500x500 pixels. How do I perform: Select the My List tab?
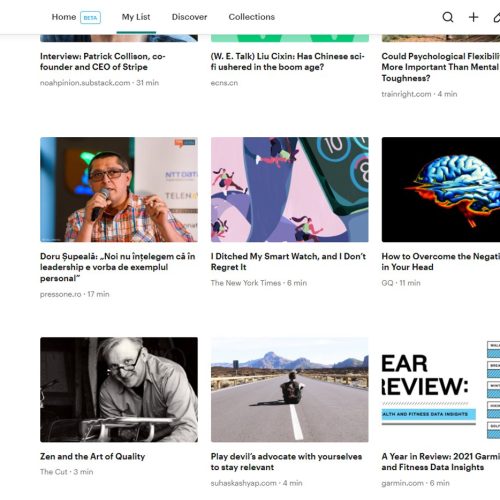pyautogui.click(x=136, y=17)
